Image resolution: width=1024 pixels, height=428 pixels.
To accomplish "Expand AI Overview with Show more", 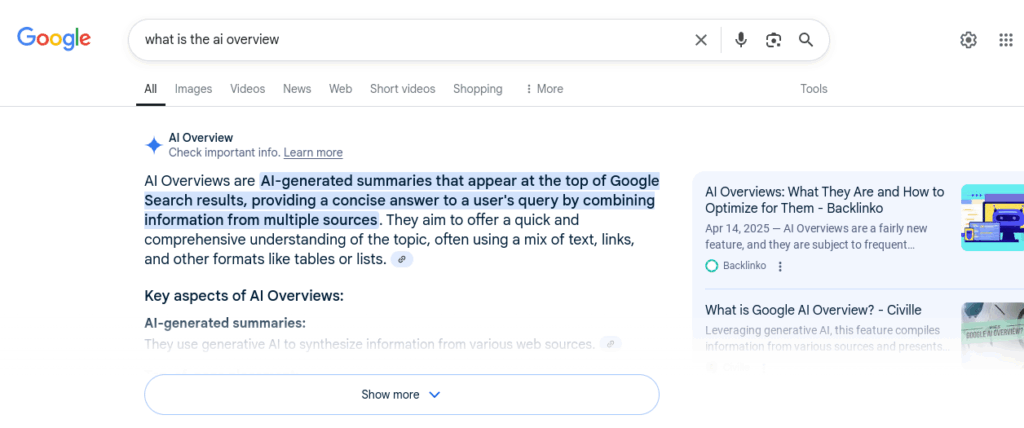I will [401, 394].
